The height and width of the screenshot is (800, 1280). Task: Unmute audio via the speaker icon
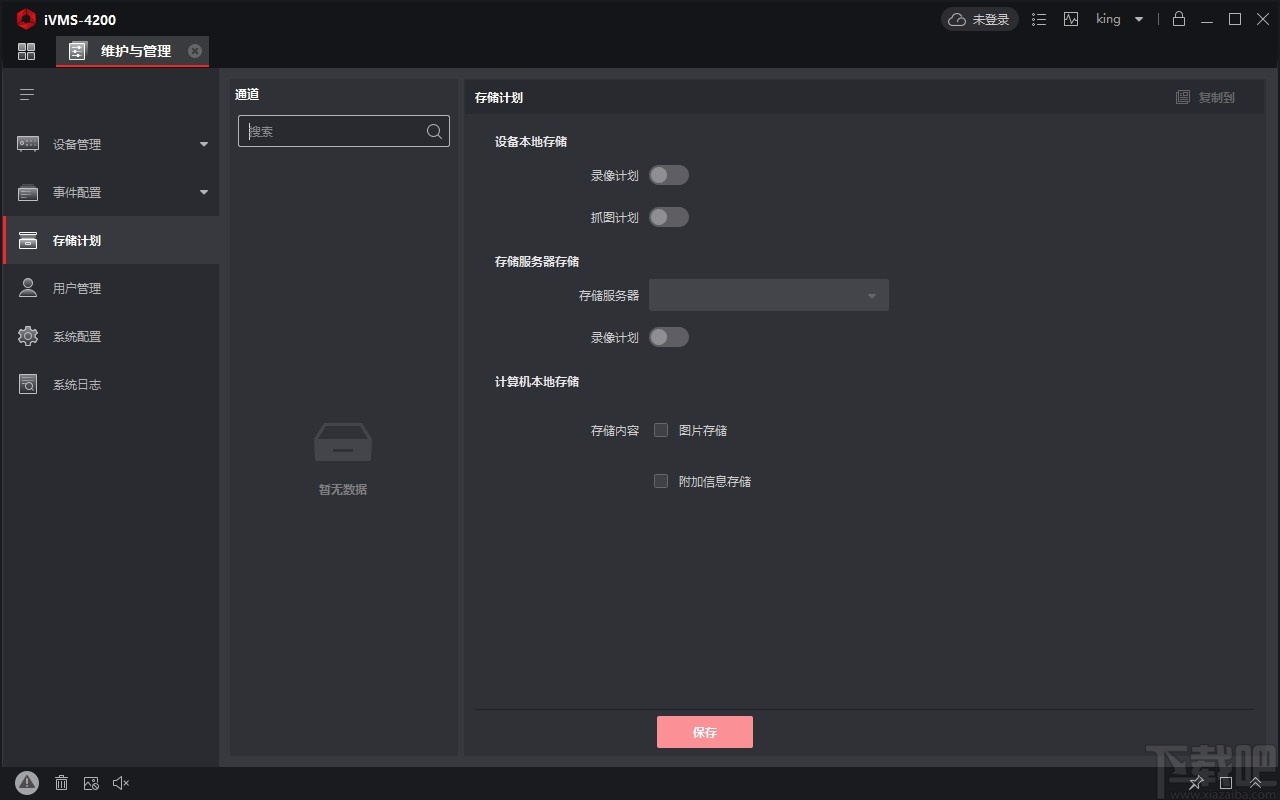[121, 783]
